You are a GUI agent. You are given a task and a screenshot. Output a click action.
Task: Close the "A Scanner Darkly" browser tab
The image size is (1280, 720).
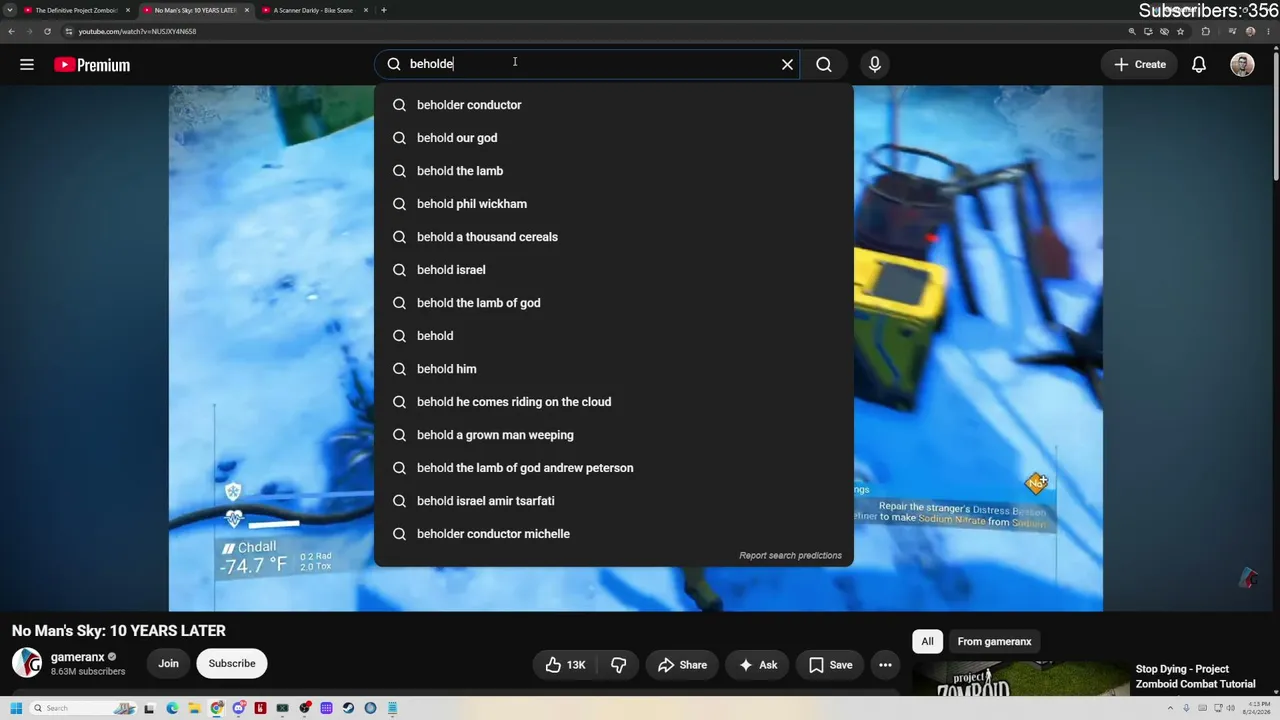pyautogui.click(x=366, y=10)
